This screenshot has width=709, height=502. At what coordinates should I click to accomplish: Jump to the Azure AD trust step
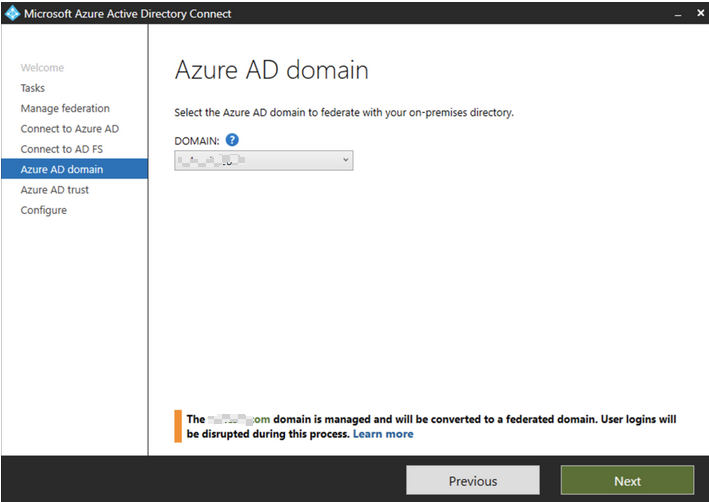pos(55,190)
